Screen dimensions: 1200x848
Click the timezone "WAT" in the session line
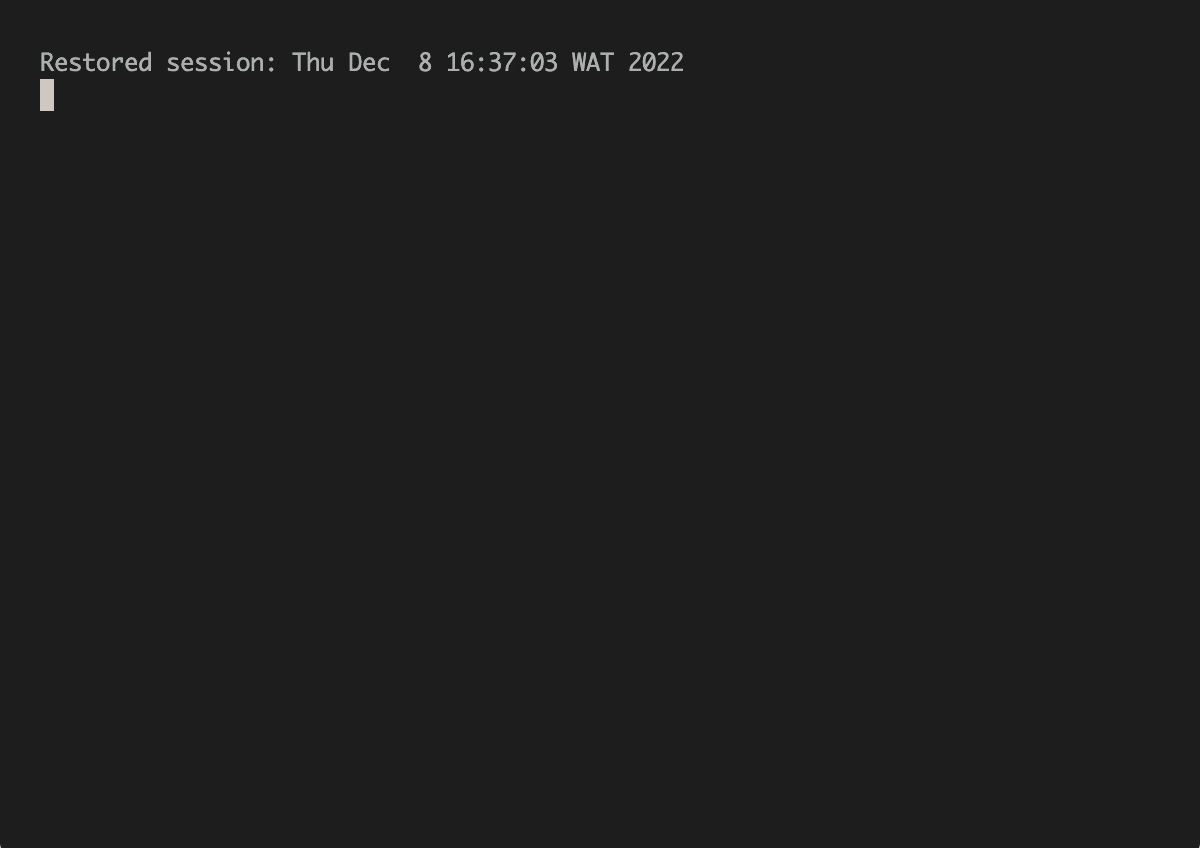(593, 62)
